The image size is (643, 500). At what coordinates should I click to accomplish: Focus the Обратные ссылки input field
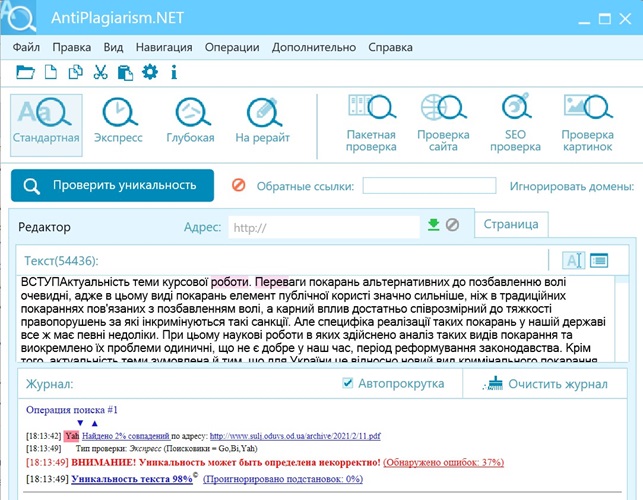pyautogui.click(x=429, y=185)
